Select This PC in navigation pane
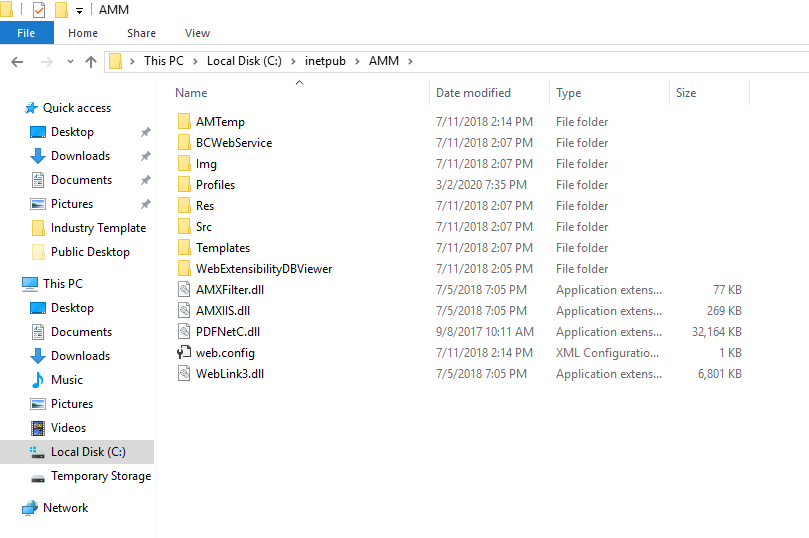 tap(62, 284)
